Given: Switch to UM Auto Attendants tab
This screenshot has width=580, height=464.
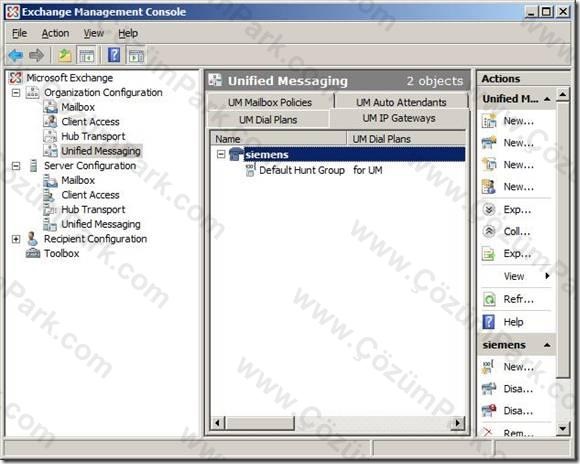Looking at the screenshot, I should (x=401, y=102).
